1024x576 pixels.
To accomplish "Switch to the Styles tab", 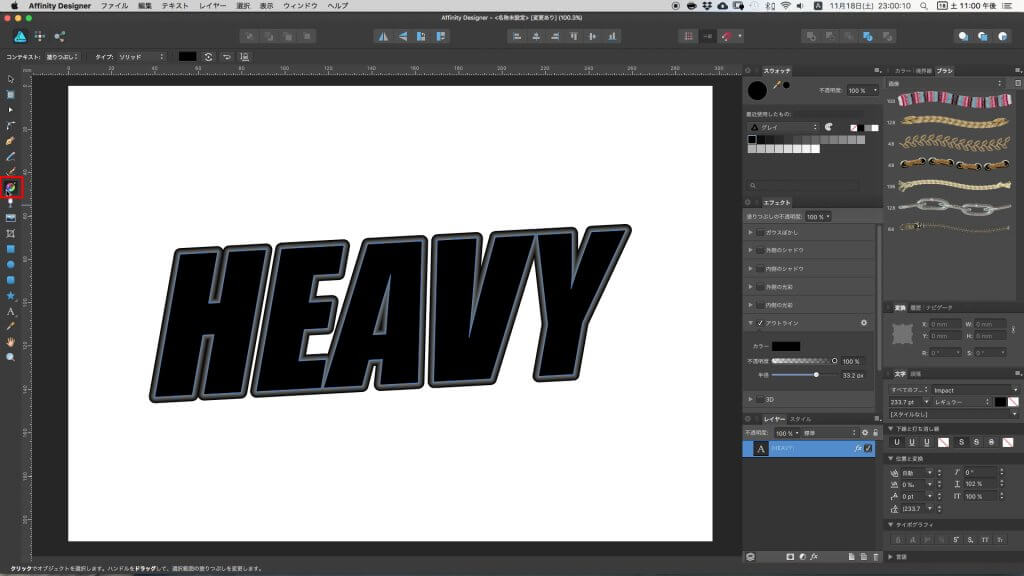I will pos(800,419).
